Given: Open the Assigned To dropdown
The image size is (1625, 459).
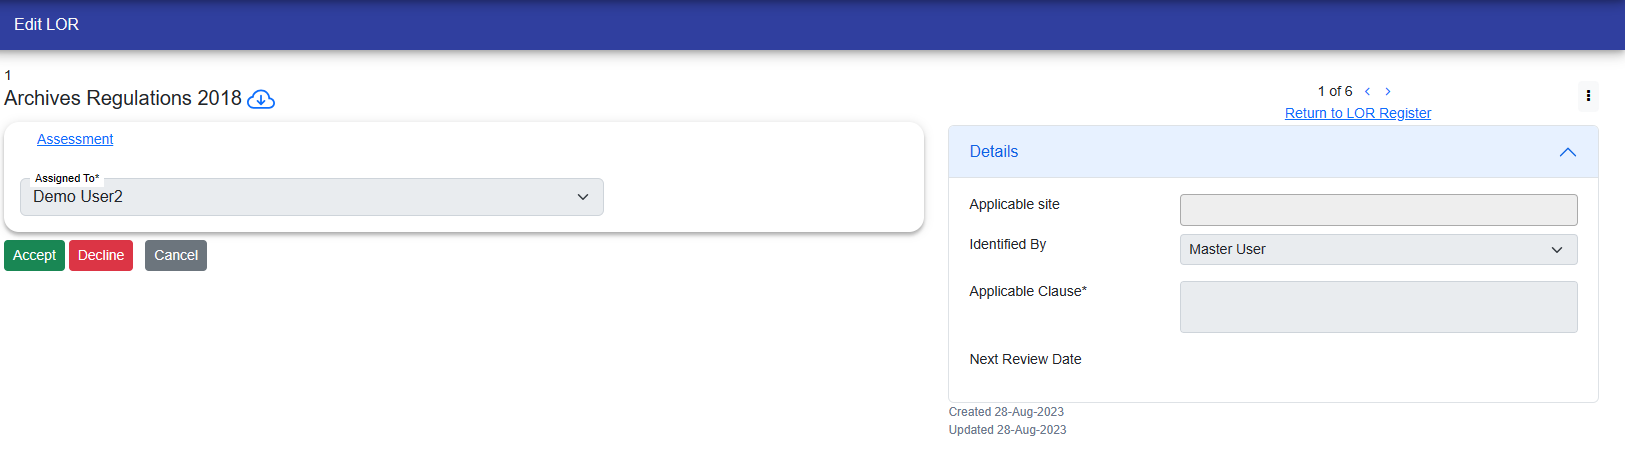Looking at the screenshot, I should [x=312, y=197].
